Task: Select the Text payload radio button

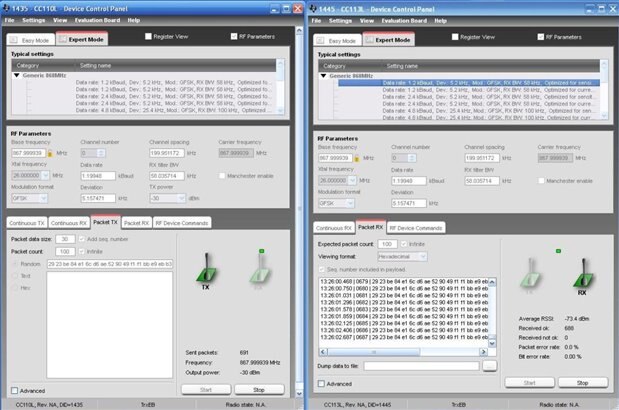Action: point(15,276)
